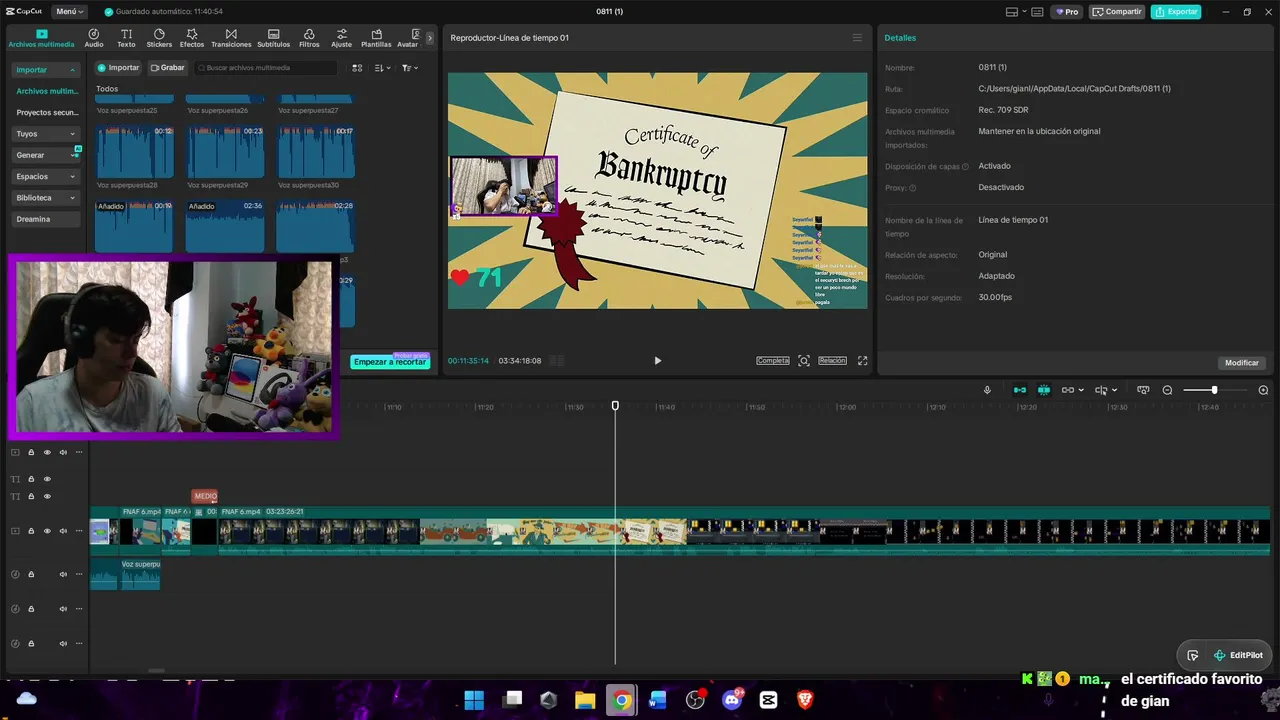Open the Ajuste panel
The image size is (1280, 720).
point(342,38)
